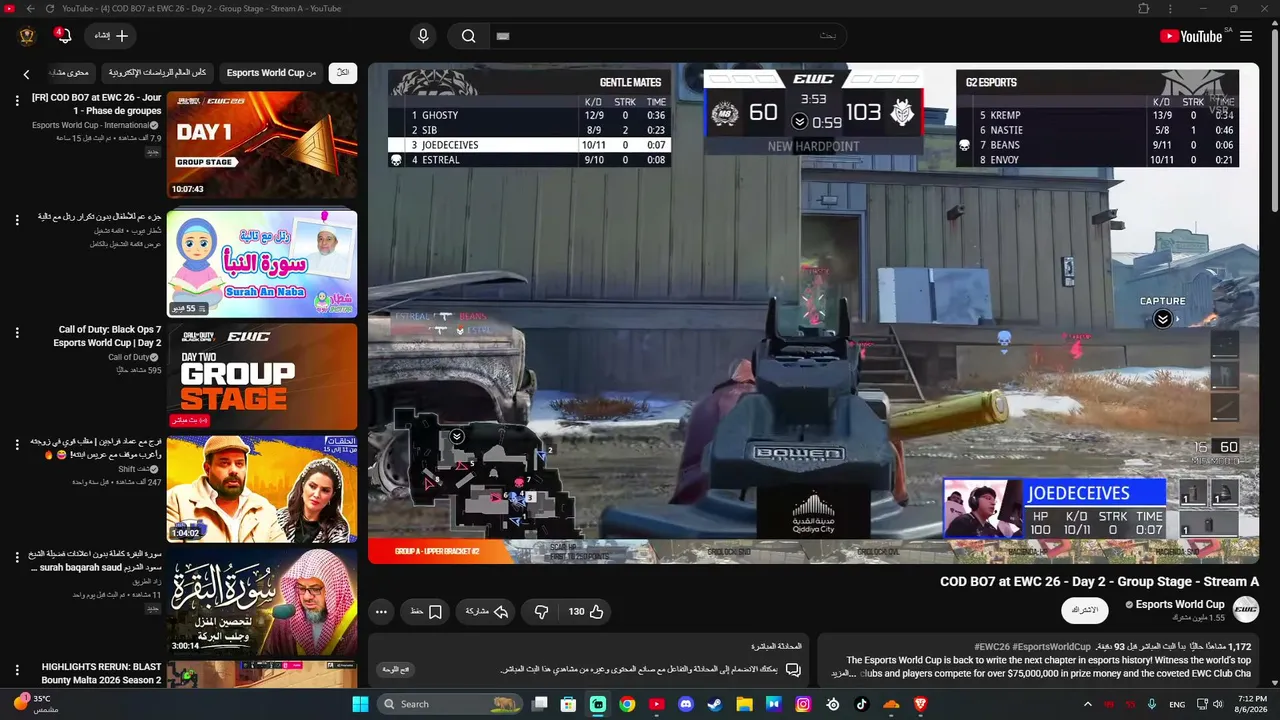Select the esports world cup Arabic chip

[x=158, y=73]
